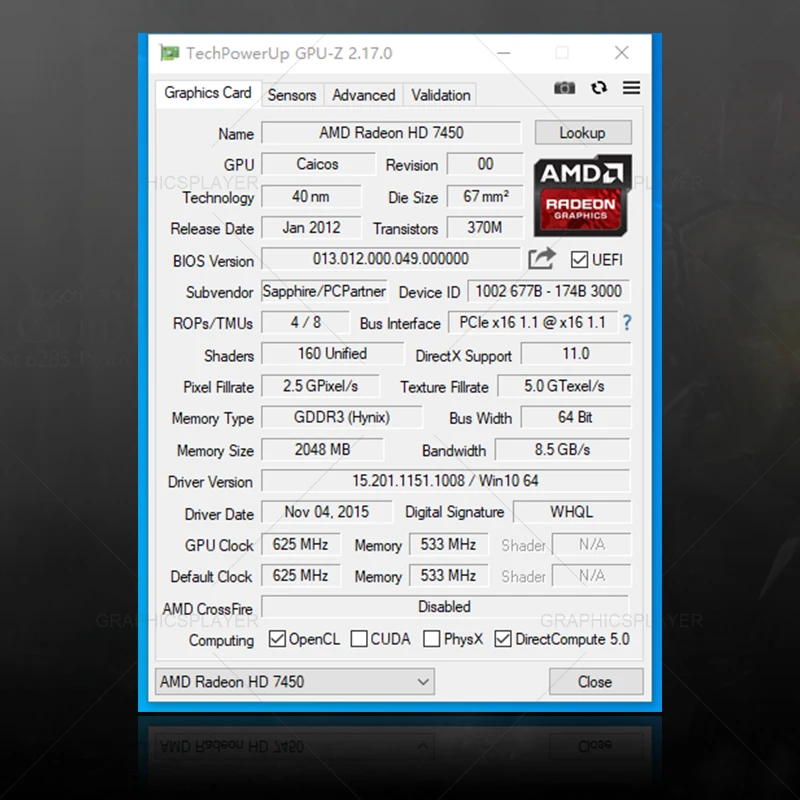Click the Memory field in GPU Clock row

click(x=448, y=544)
